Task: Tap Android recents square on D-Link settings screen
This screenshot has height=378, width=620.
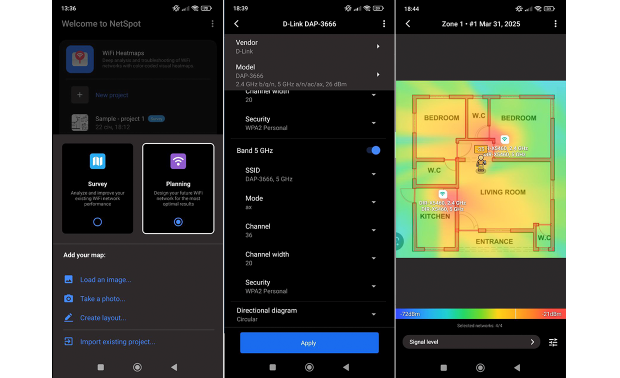Action: [x=272, y=367]
